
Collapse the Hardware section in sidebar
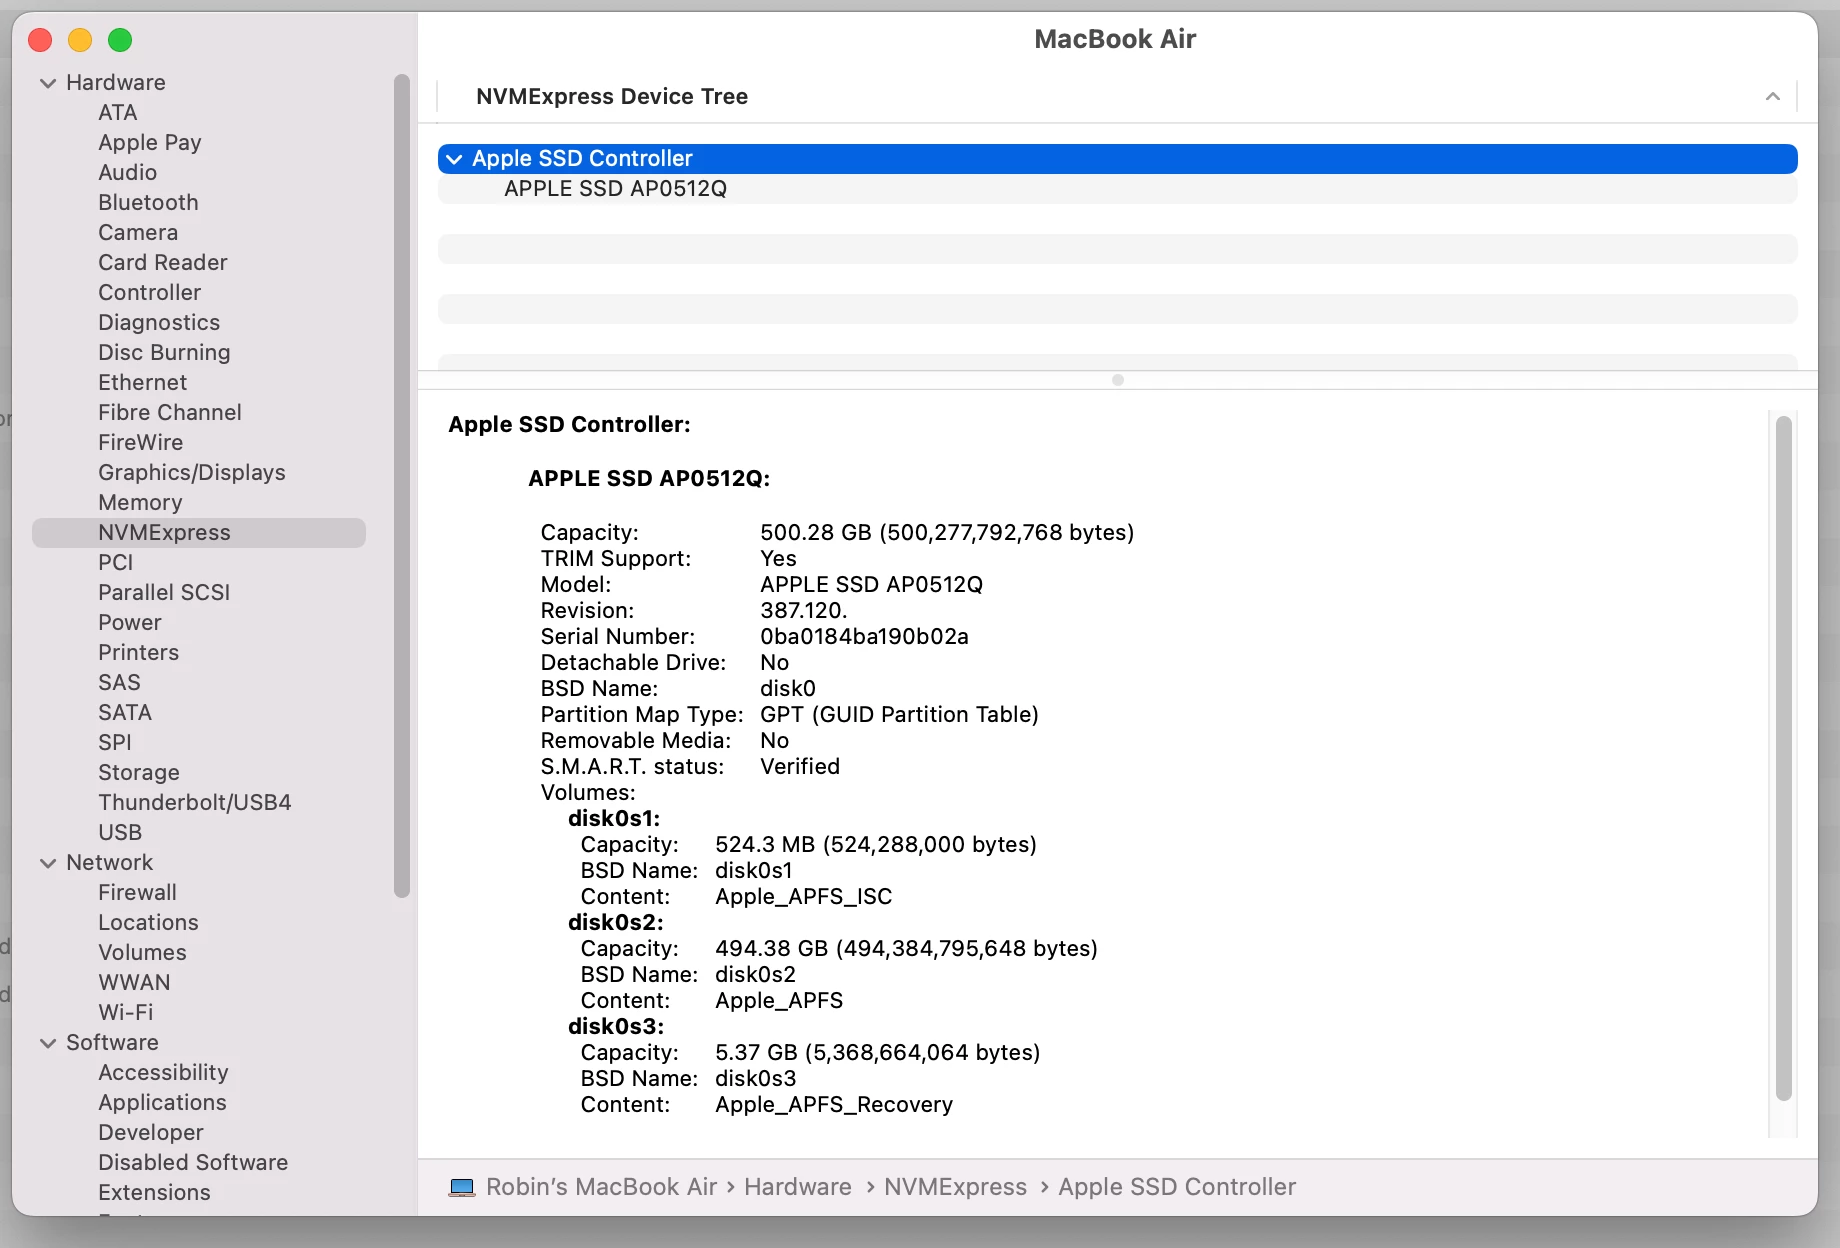point(48,83)
